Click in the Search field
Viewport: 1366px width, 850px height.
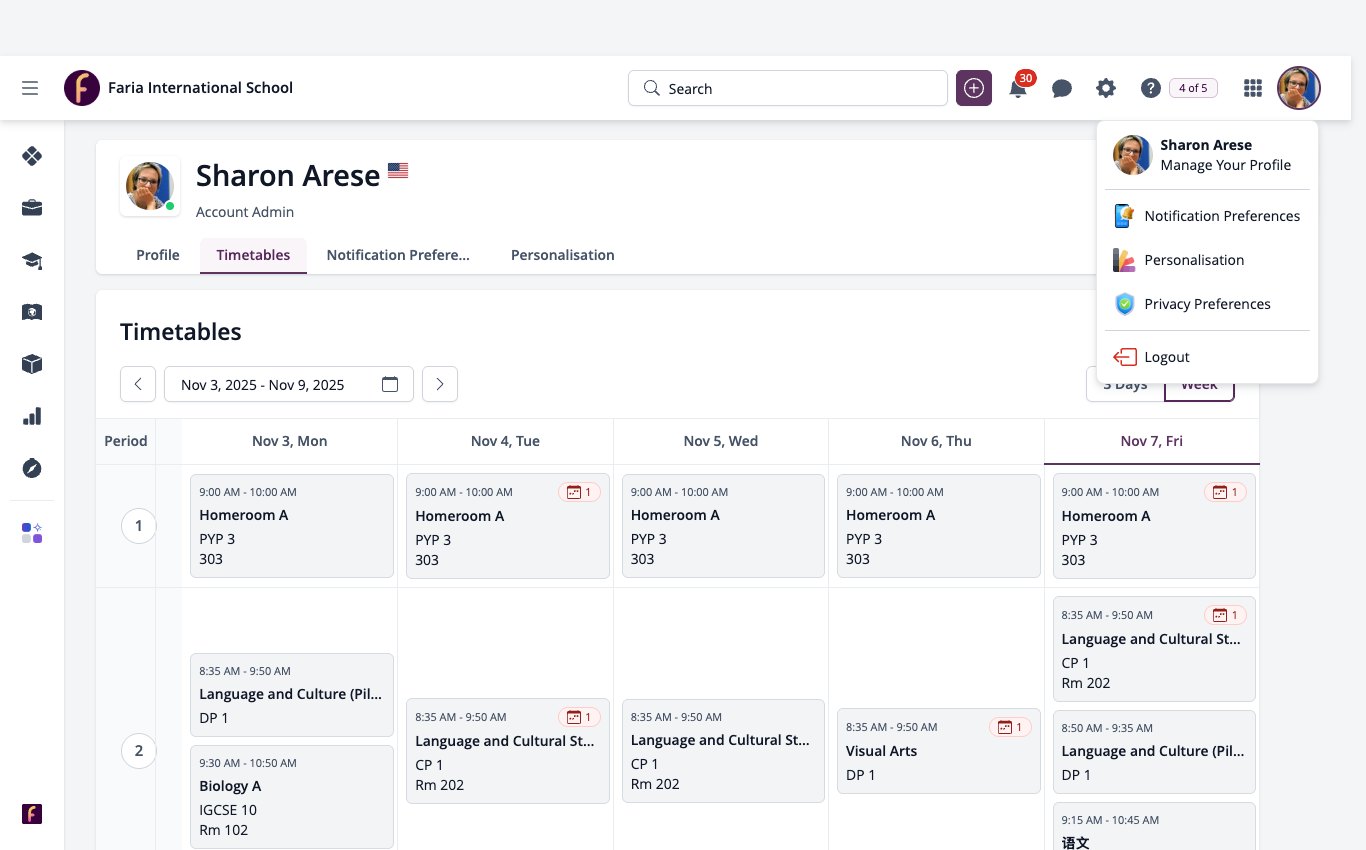(788, 88)
